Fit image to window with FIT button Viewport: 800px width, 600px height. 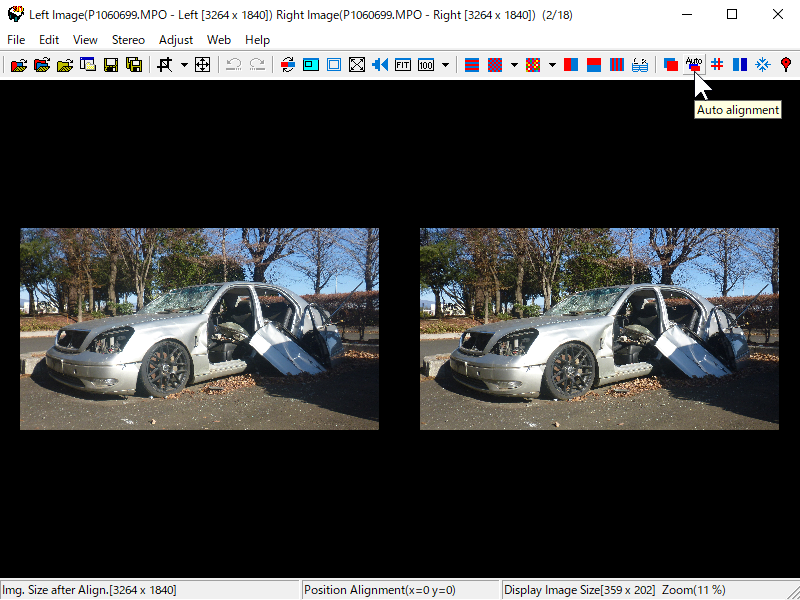[403, 65]
